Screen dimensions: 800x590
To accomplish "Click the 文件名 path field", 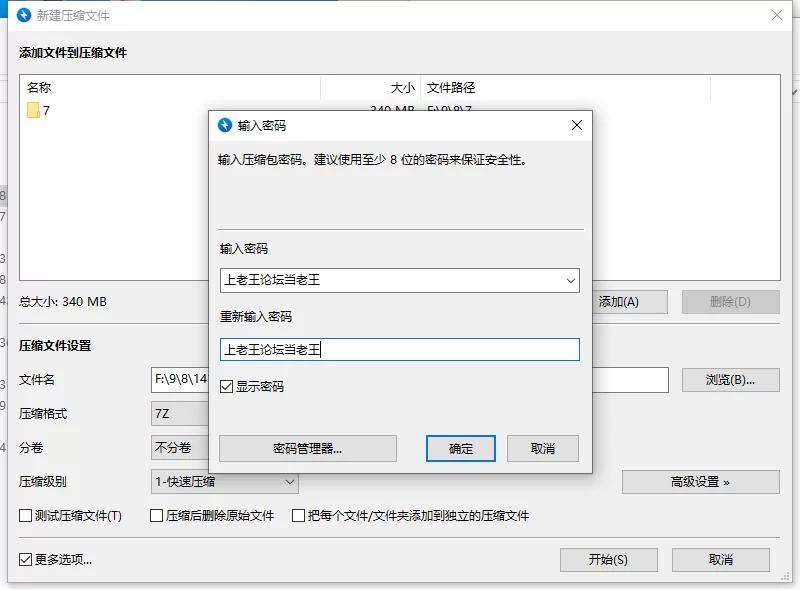I will (180, 380).
